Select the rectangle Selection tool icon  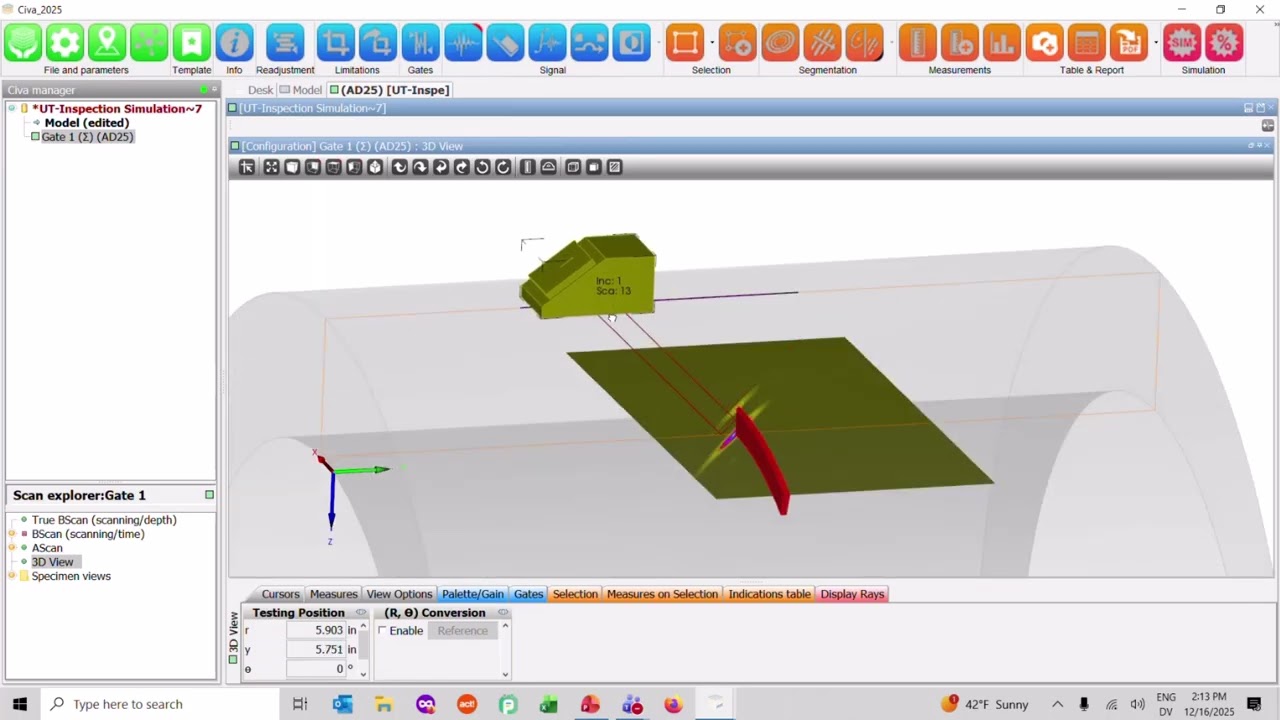(x=685, y=43)
